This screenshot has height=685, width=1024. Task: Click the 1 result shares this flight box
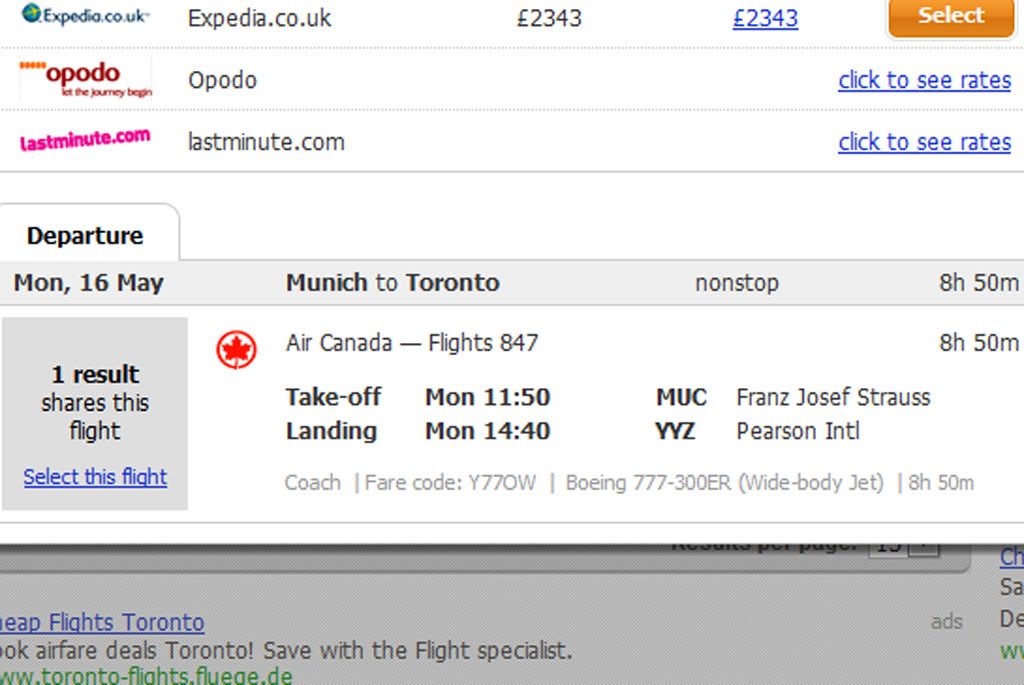click(95, 413)
